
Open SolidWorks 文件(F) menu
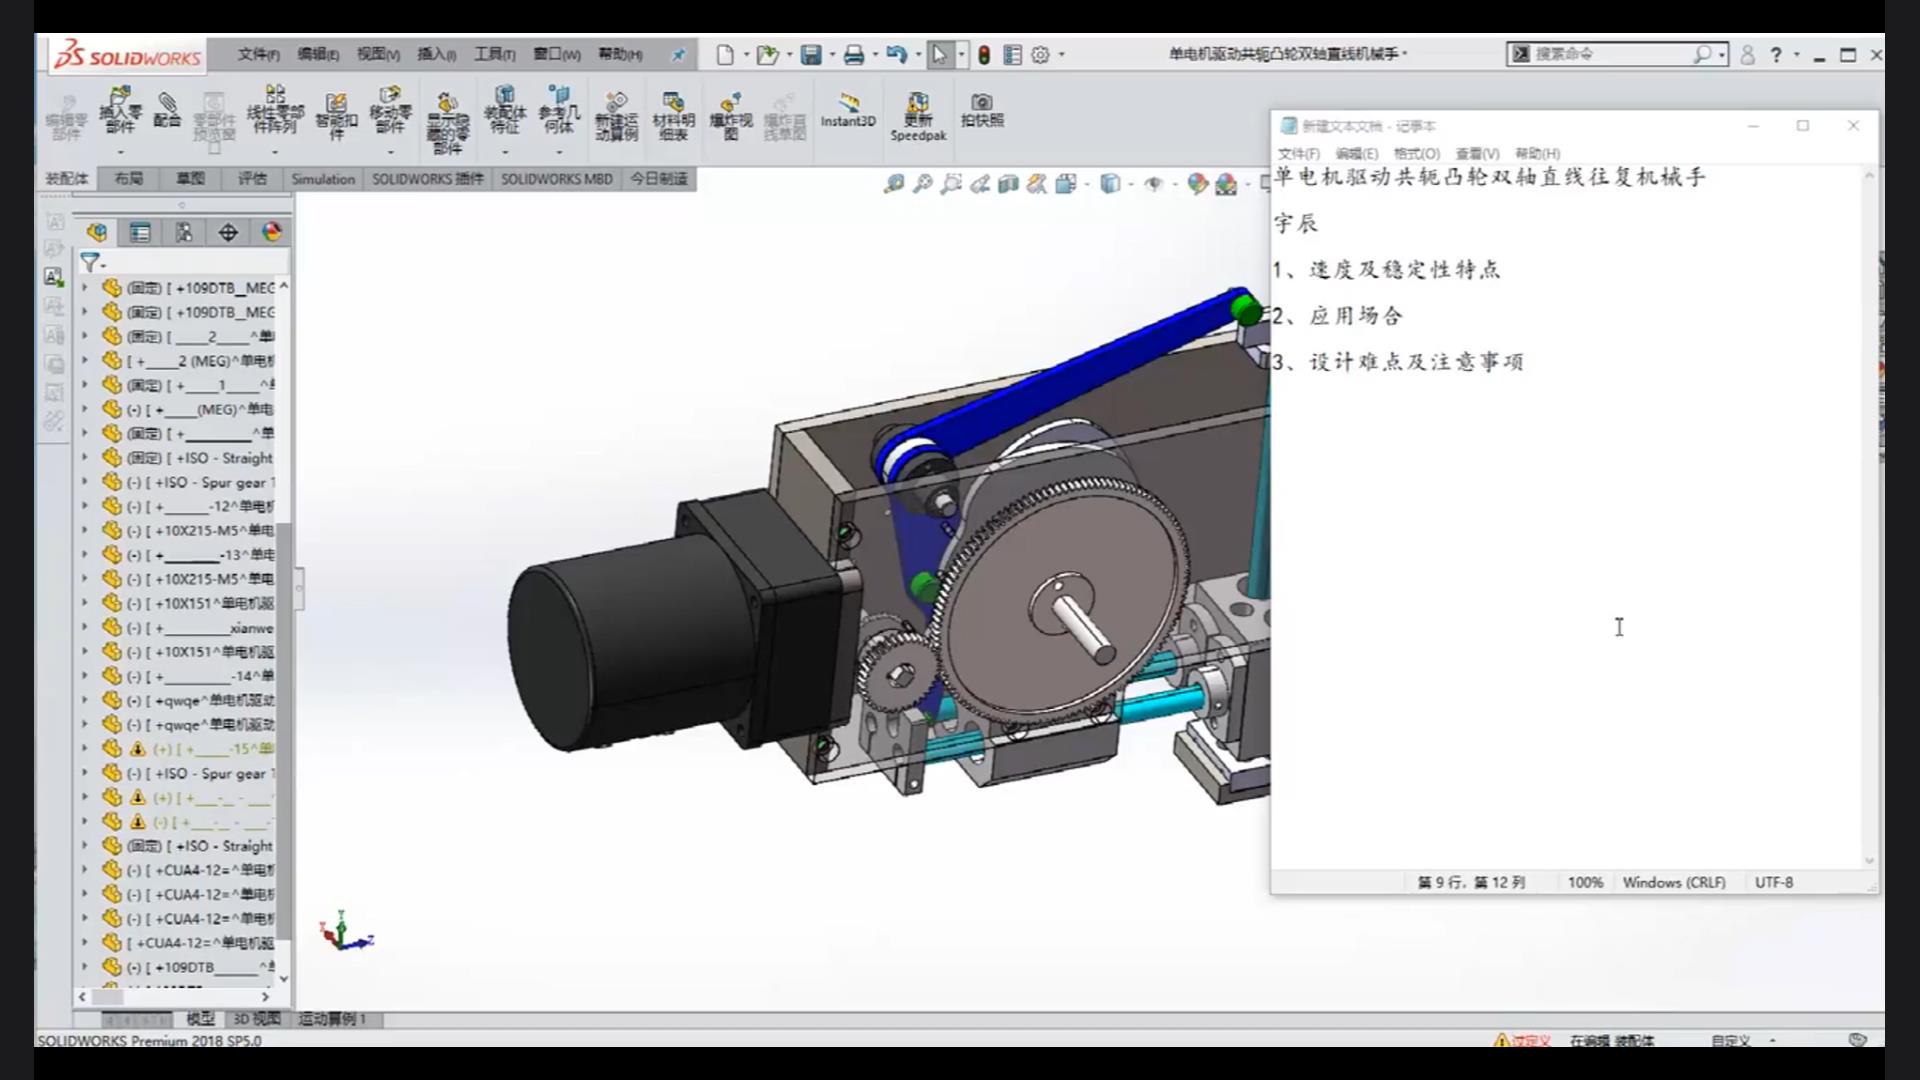[258, 54]
